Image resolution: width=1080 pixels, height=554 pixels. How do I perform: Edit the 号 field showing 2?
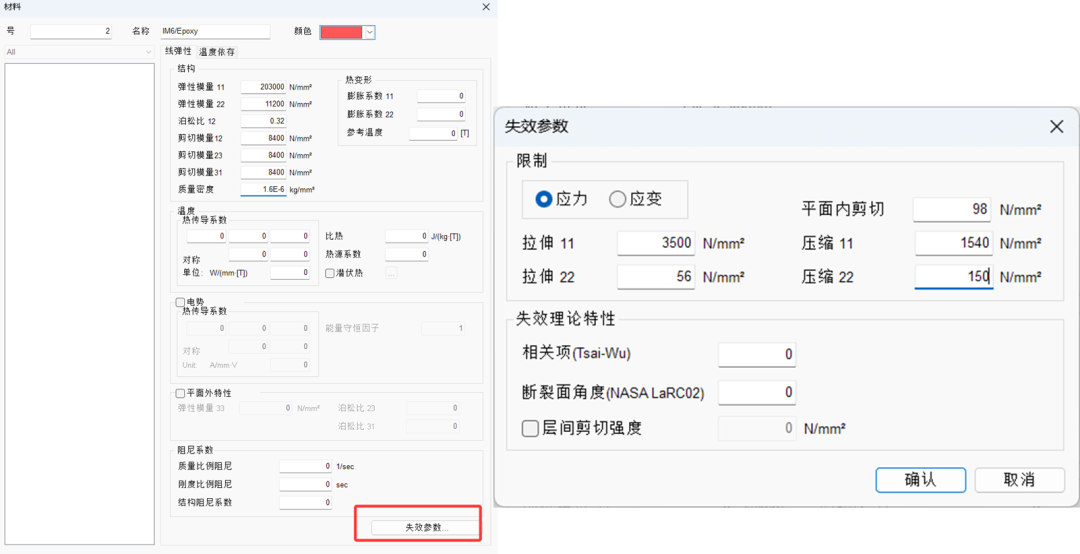click(71, 32)
